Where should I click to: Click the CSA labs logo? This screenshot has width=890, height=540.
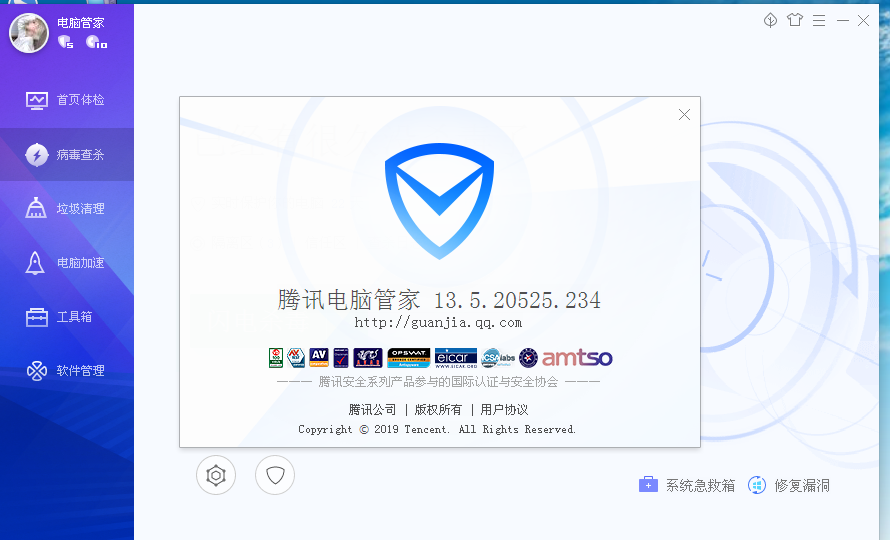[x=498, y=358]
